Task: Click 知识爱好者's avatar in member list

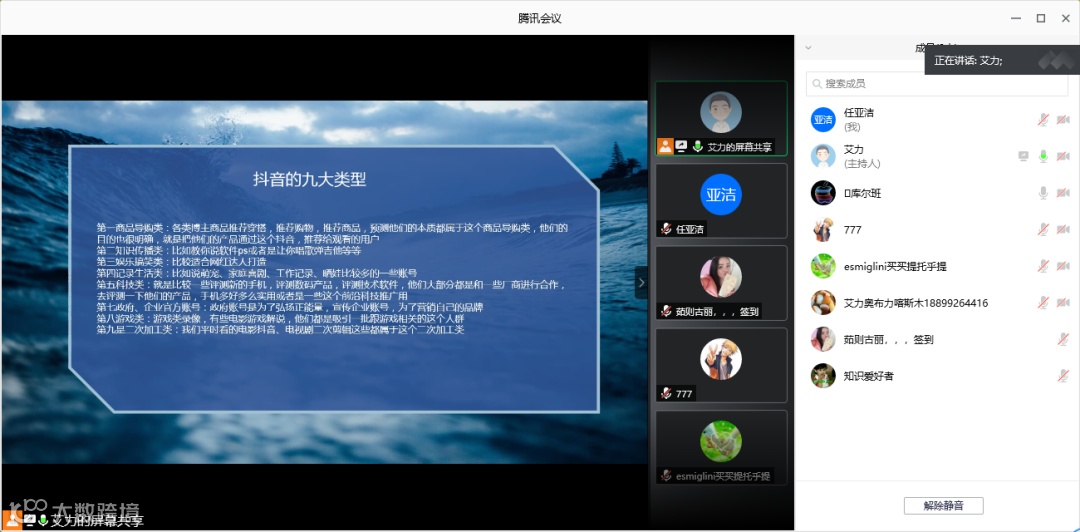Action: tap(823, 376)
